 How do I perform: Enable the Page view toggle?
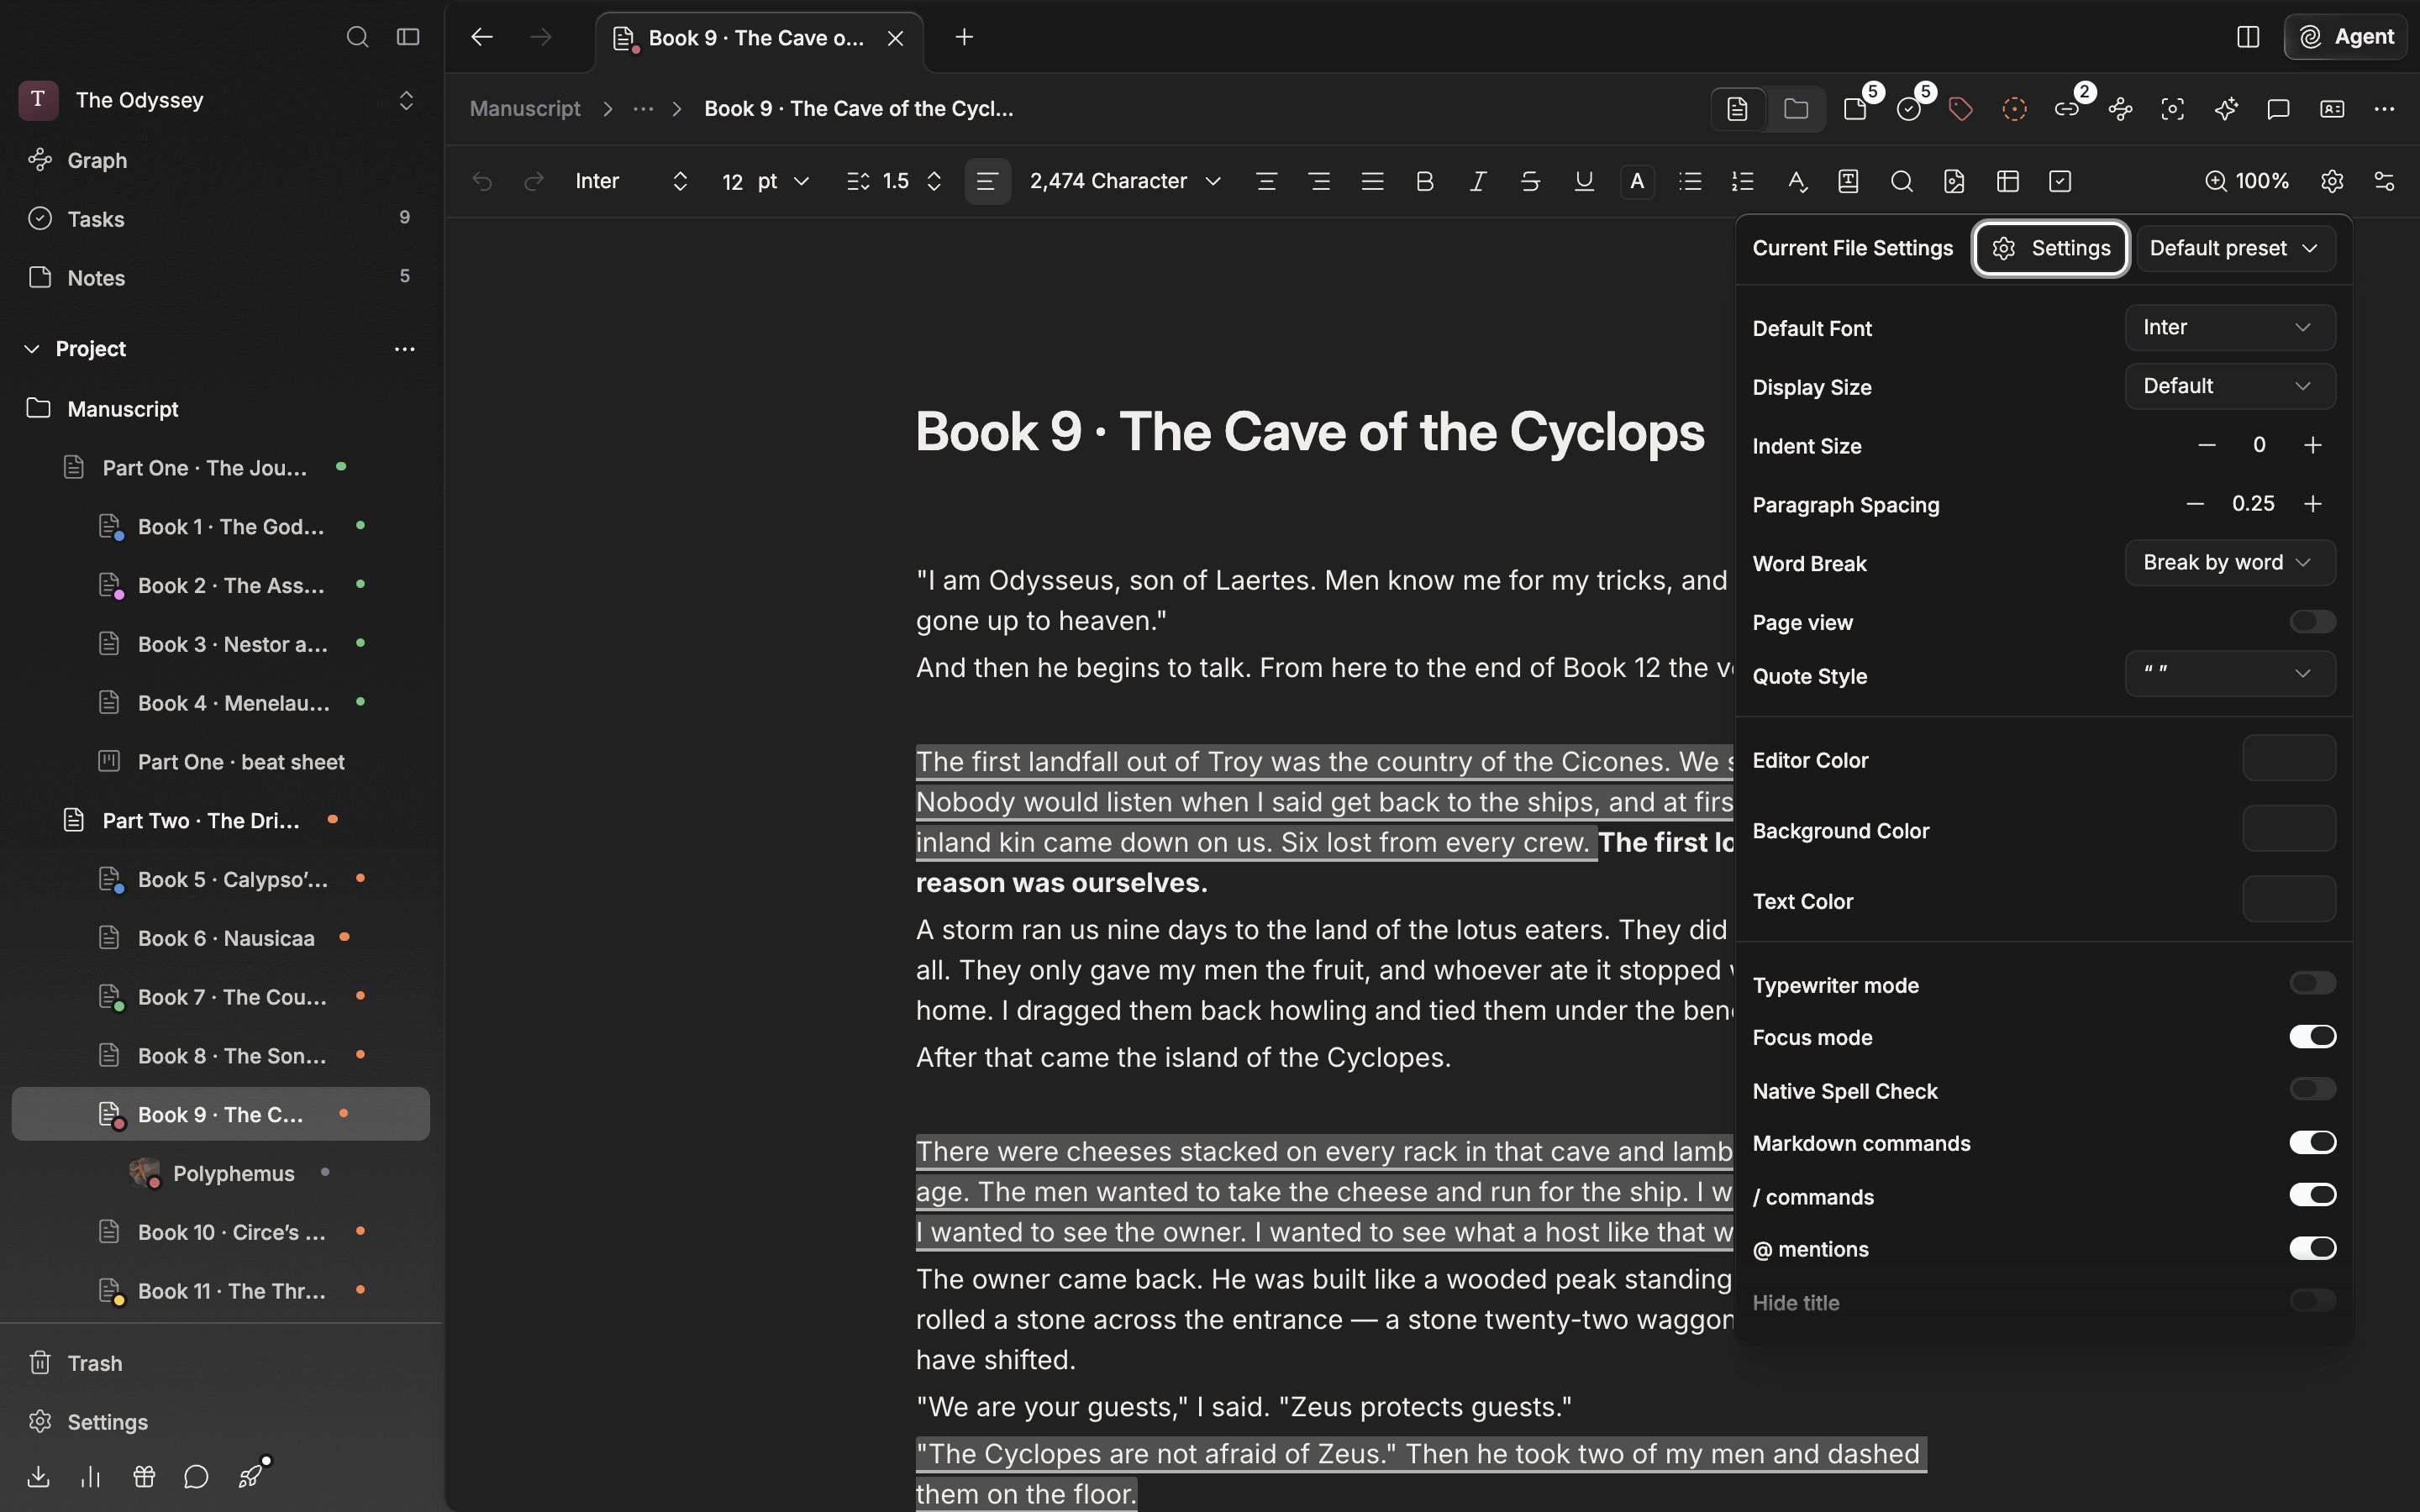[2312, 621]
